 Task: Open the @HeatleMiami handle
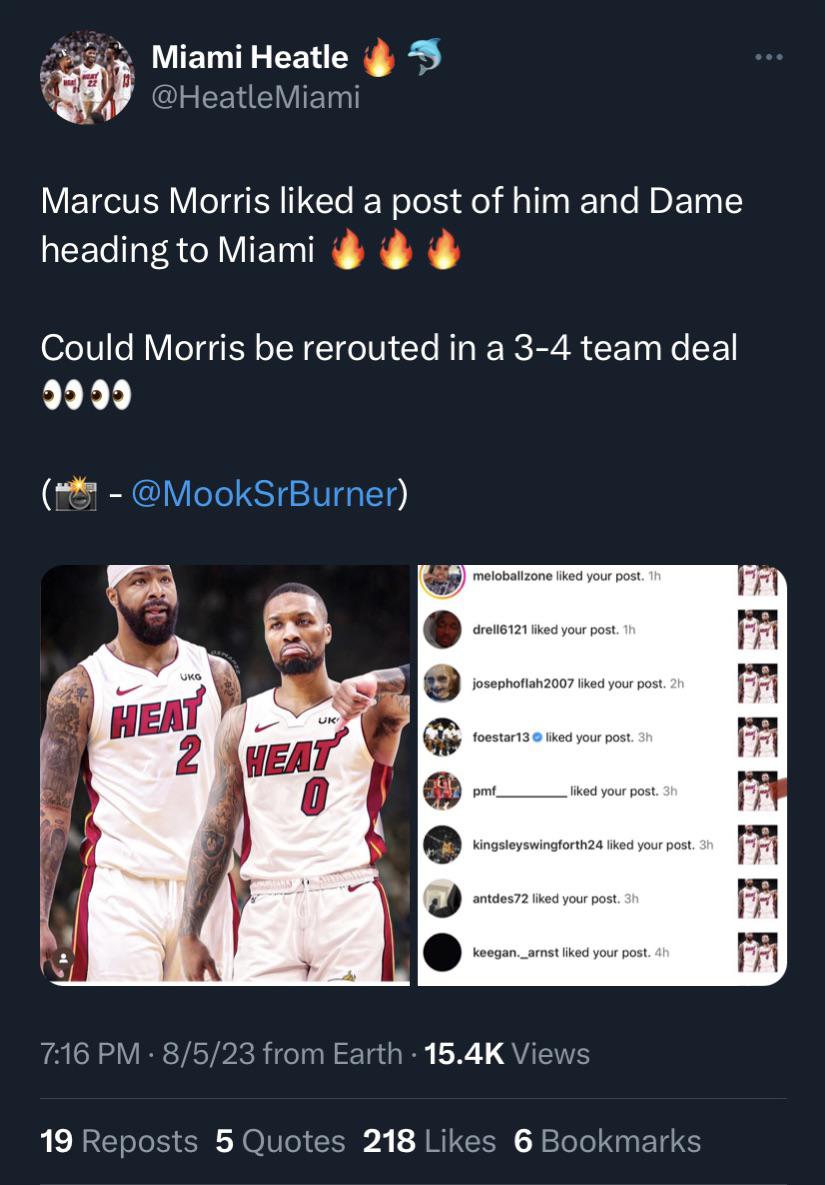point(255,97)
